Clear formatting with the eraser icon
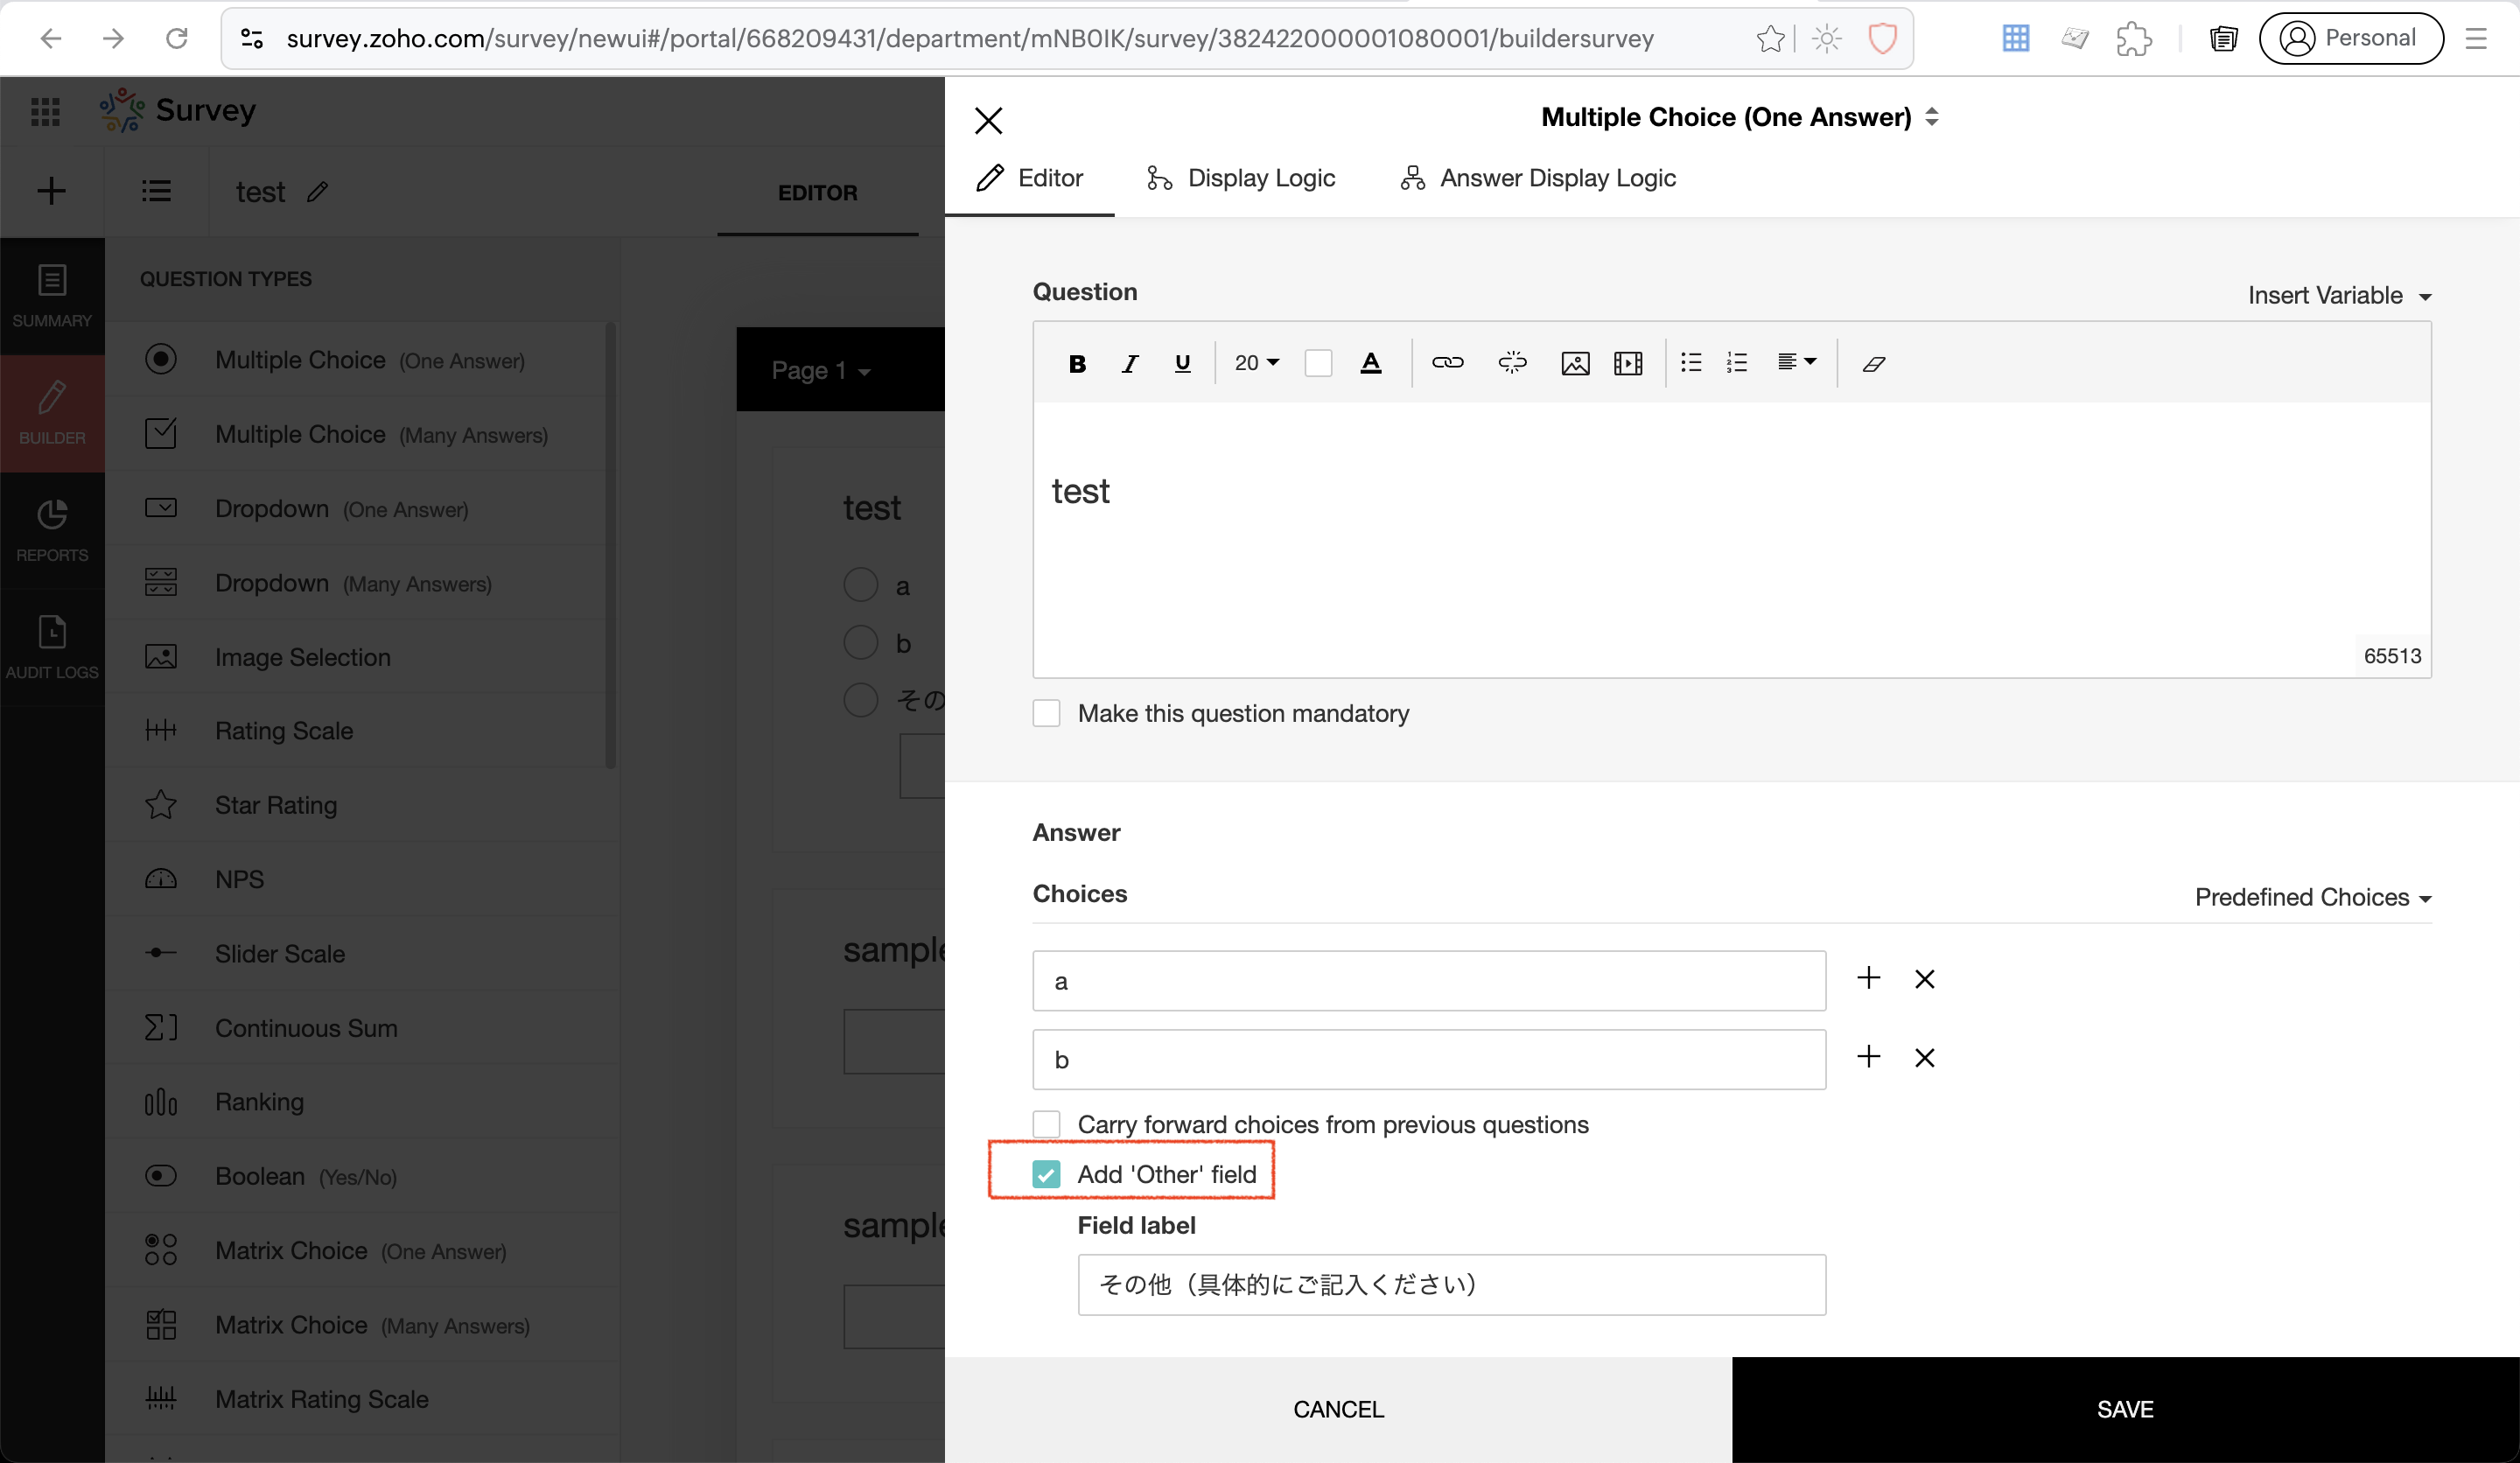Image resolution: width=2520 pixels, height=1463 pixels. 1874,363
